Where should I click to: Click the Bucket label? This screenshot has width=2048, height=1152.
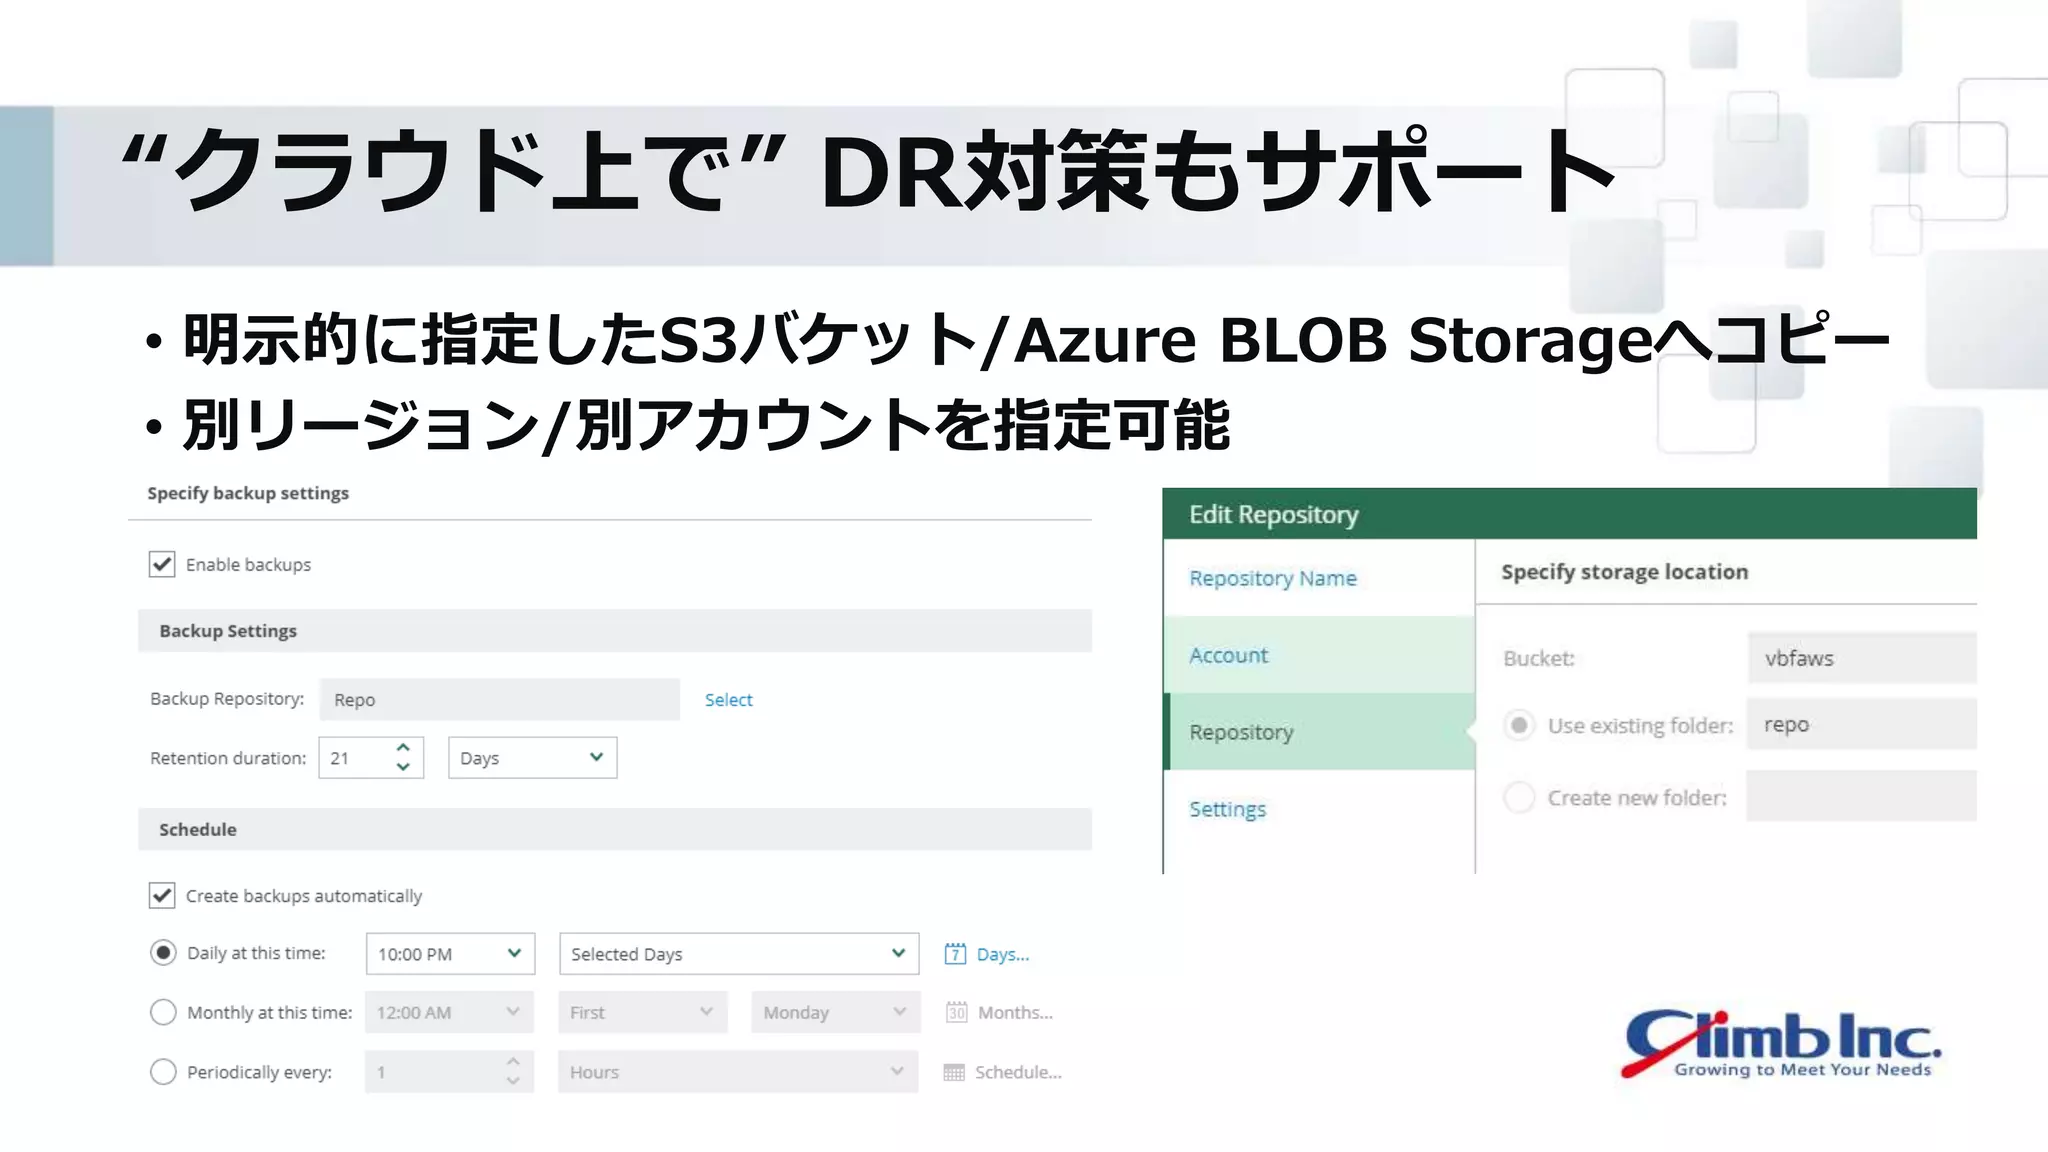tap(1539, 658)
